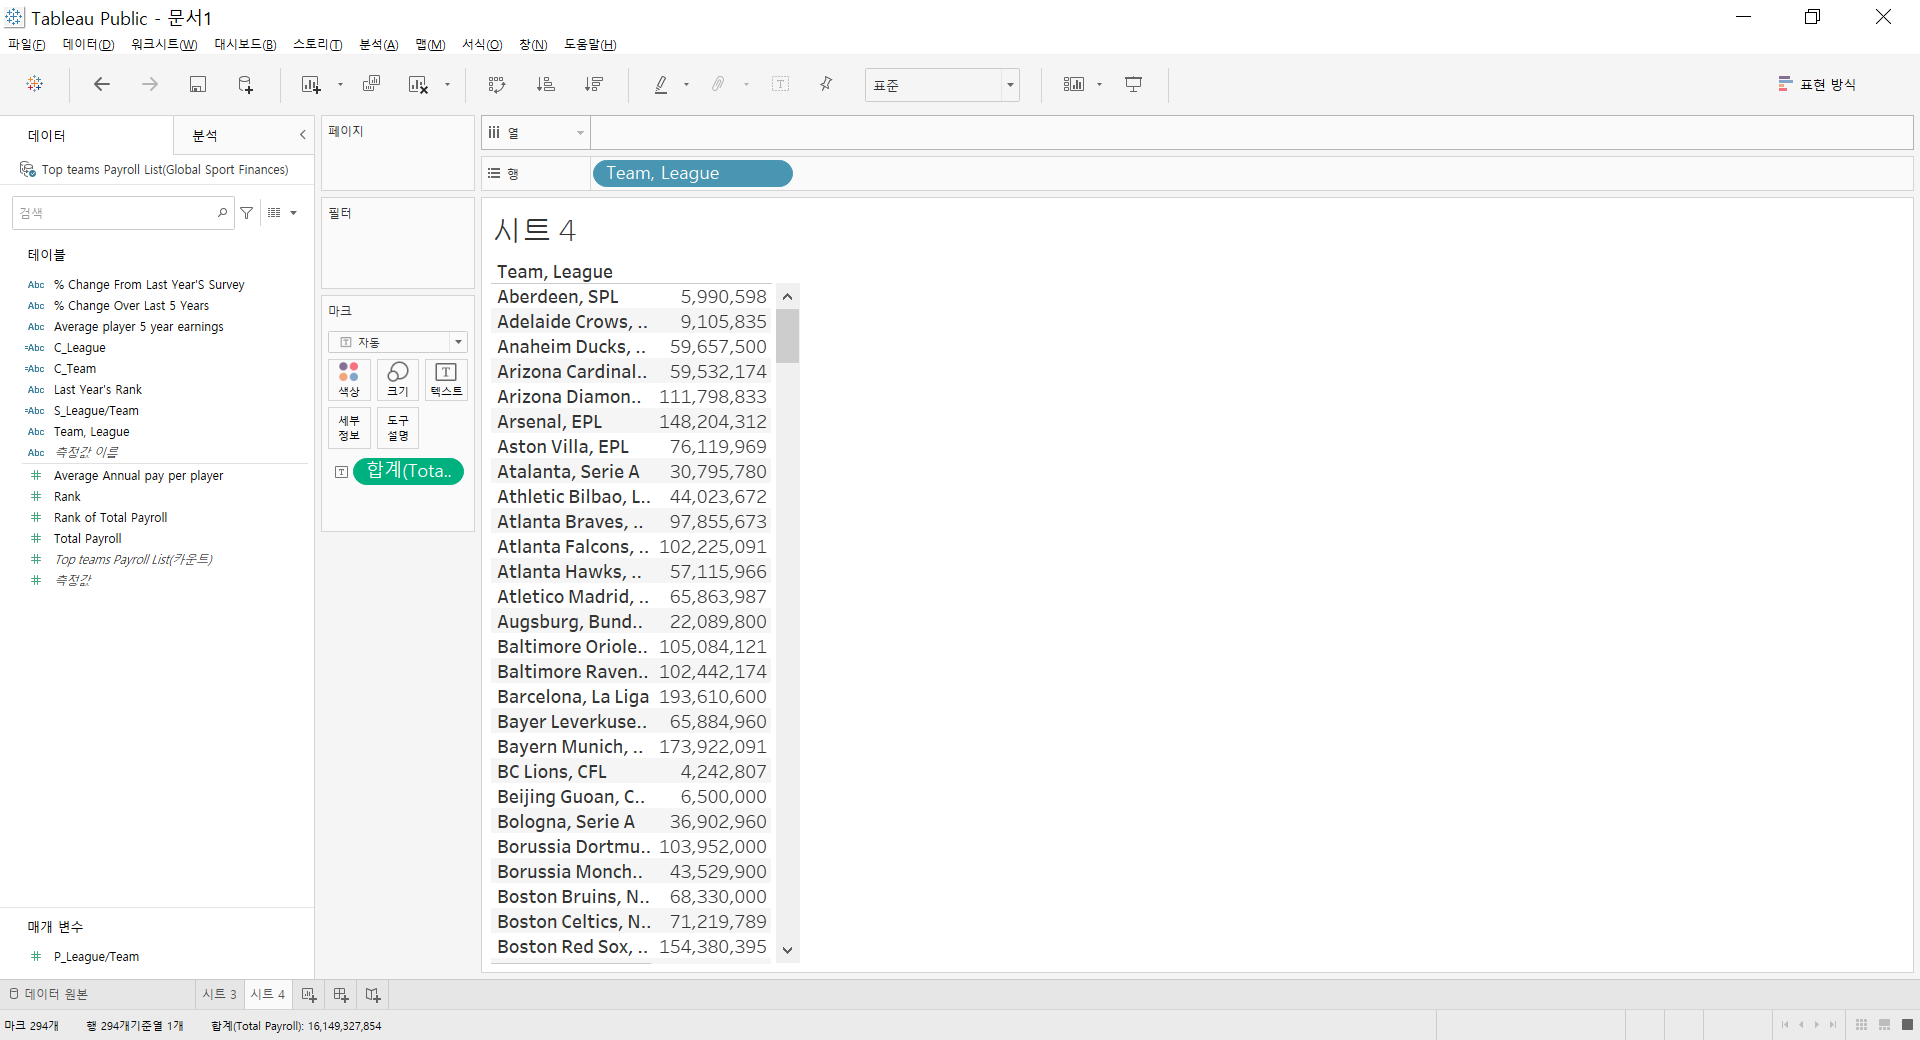Select the Arsenal, EPL row
1920x1040 pixels.
[x=632, y=422]
